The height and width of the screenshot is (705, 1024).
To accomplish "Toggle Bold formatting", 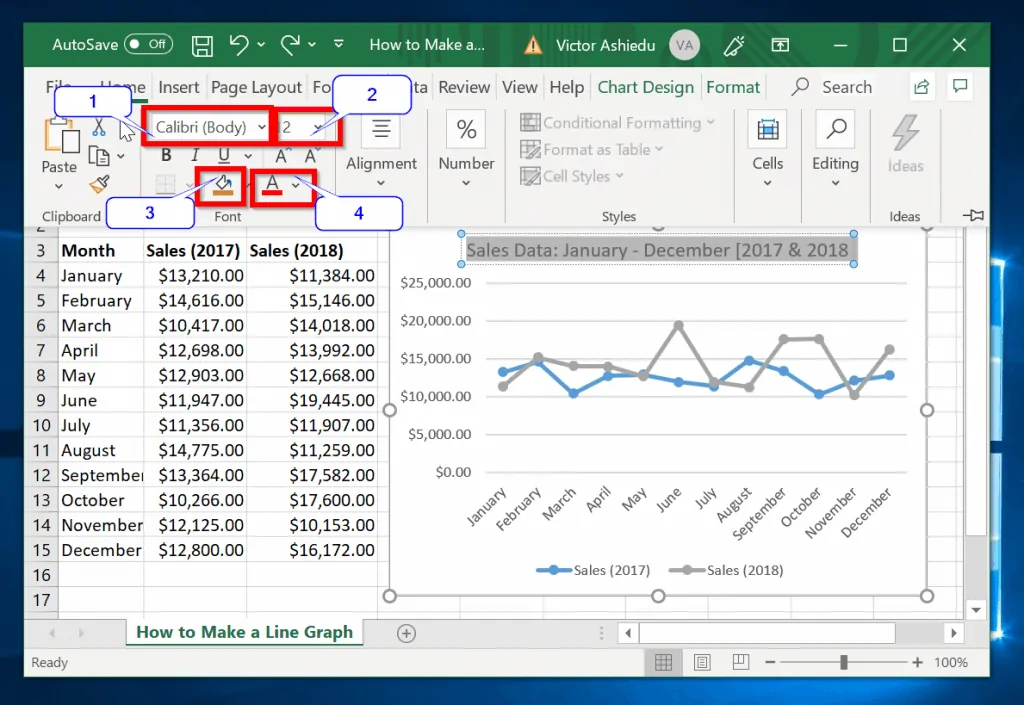I will coord(166,156).
